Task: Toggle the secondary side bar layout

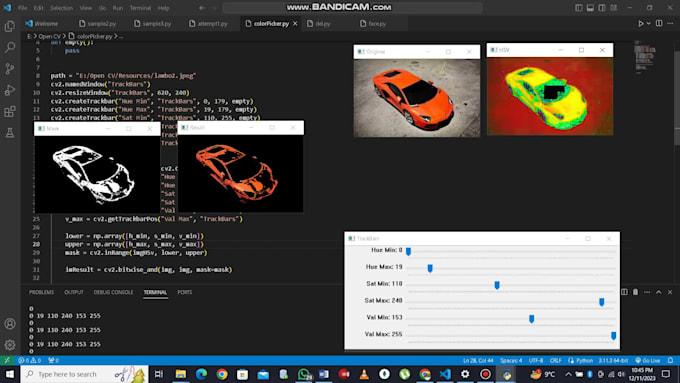Action: pos(602,8)
